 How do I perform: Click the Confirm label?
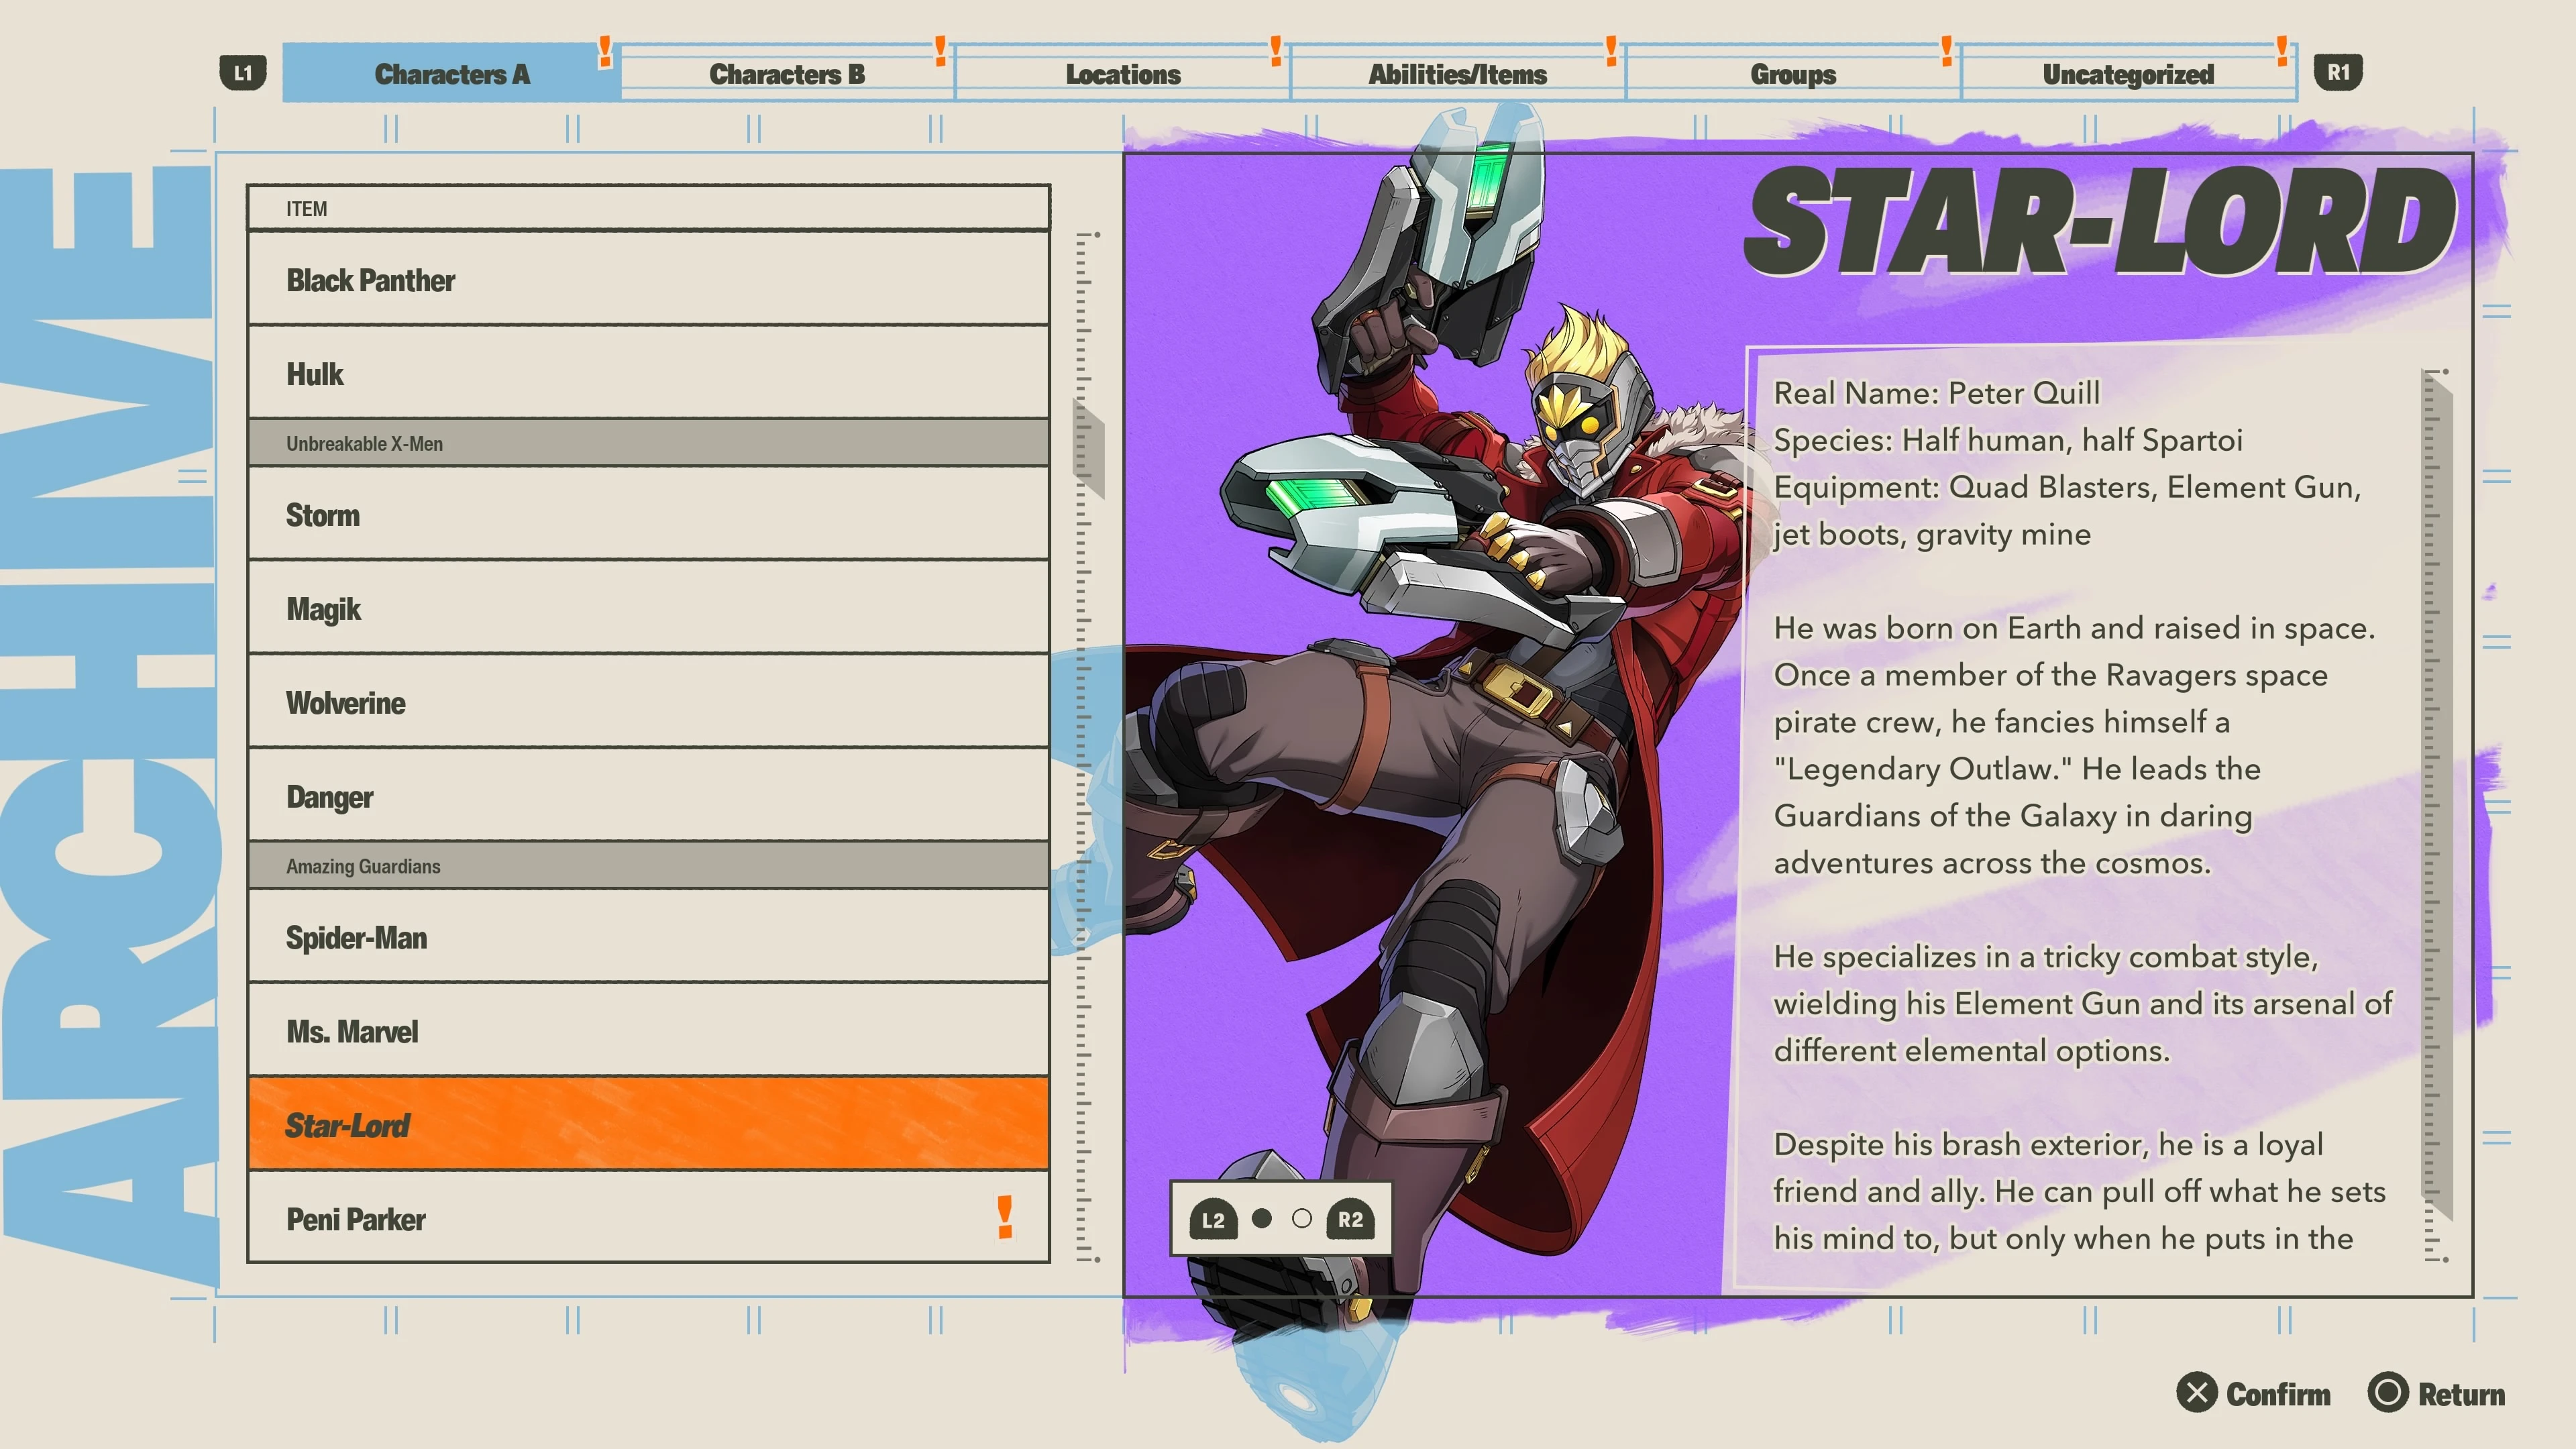click(x=2278, y=1394)
